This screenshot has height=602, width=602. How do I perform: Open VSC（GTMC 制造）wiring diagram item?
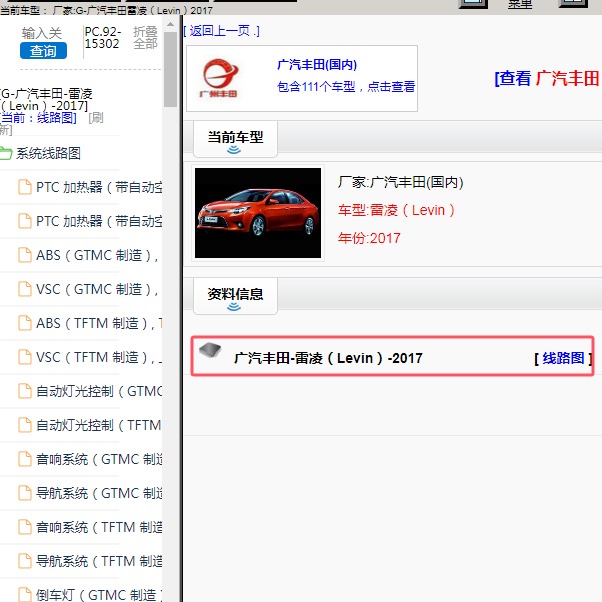coord(97,289)
